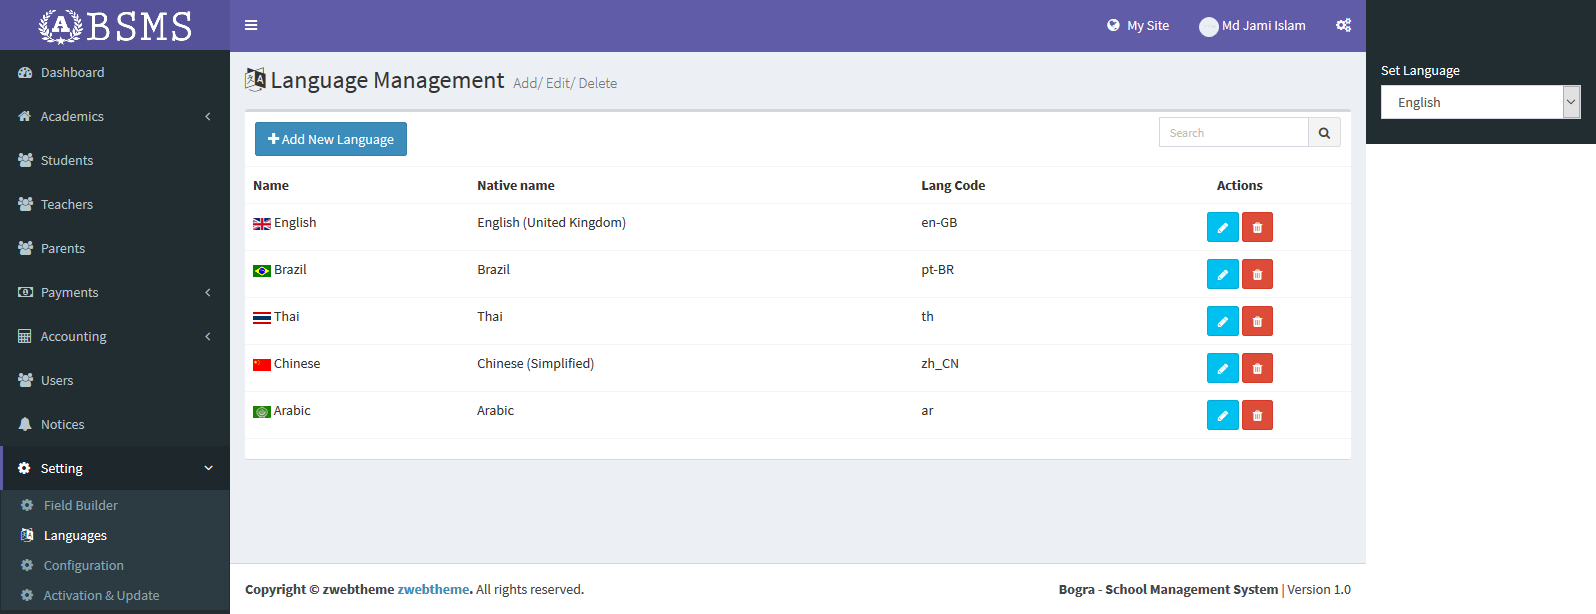Go to Configuration under Setting
Viewport: 1596px width, 614px height.
point(83,566)
